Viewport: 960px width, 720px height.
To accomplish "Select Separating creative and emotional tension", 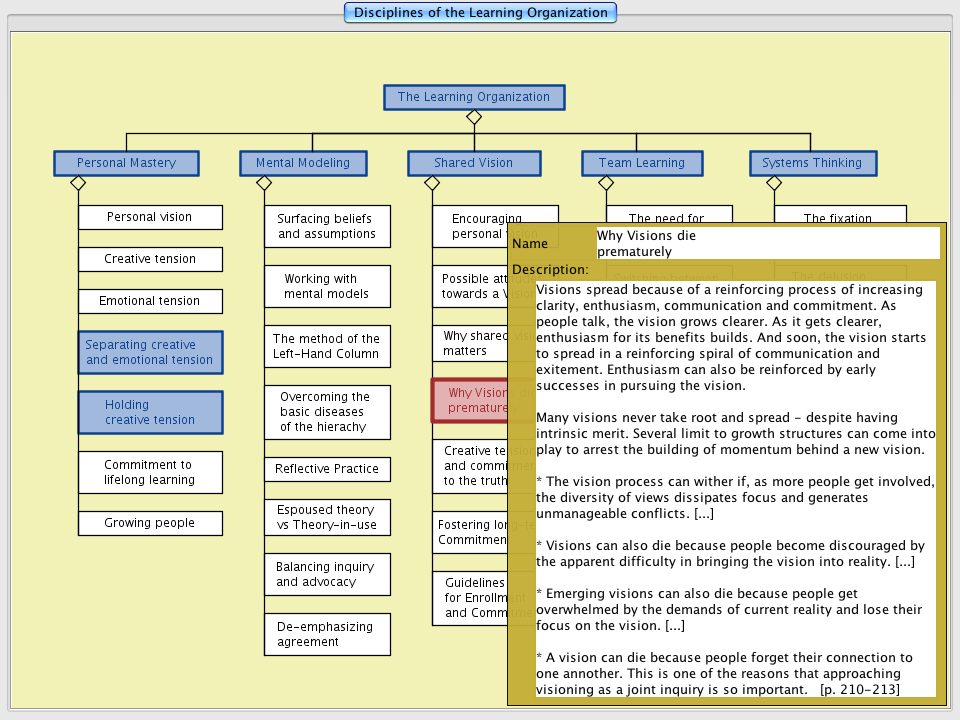I will pos(150,352).
